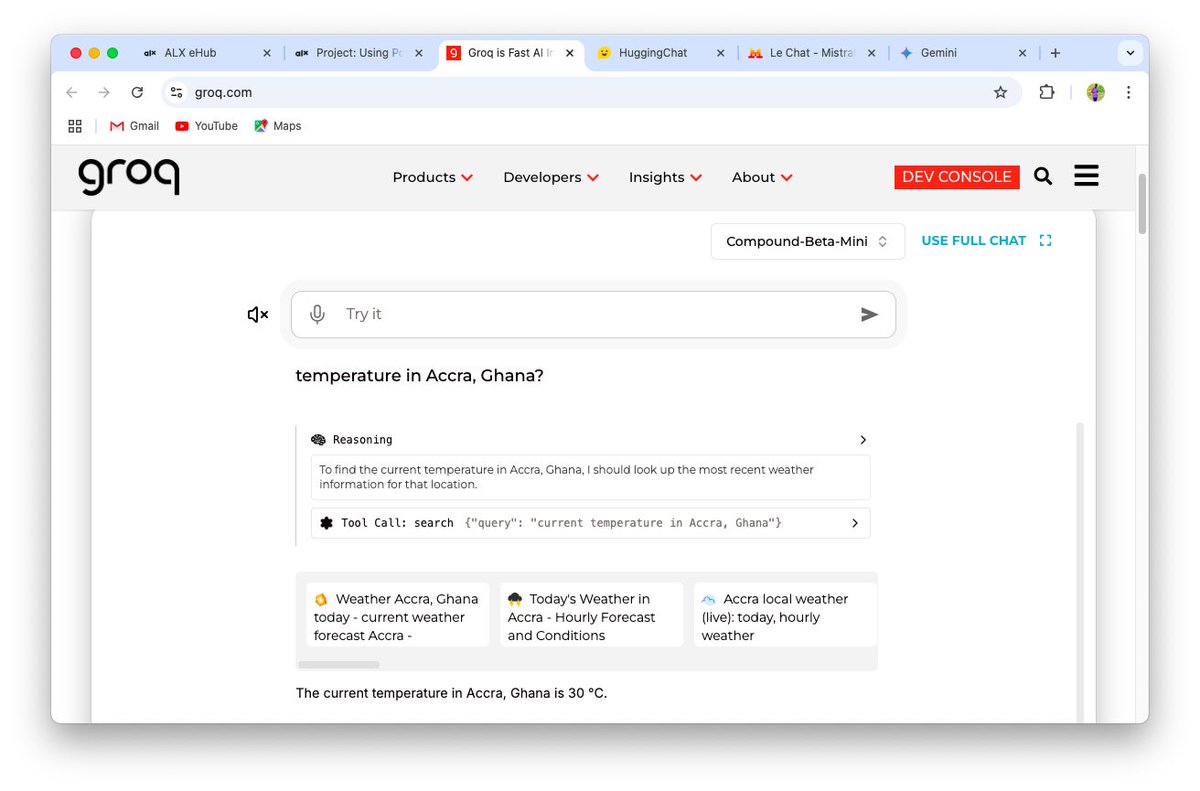This screenshot has height=791, width=1200.
Task: Click the horizontal scrollbar under result cards
Action: (x=339, y=664)
